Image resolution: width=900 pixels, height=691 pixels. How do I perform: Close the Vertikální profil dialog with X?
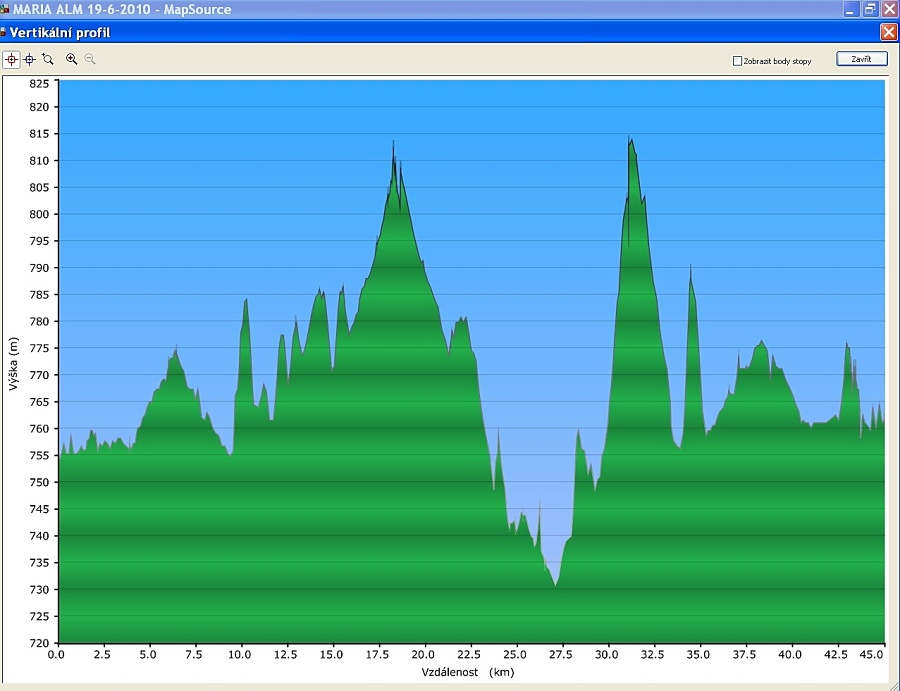[x=888, y=32]
